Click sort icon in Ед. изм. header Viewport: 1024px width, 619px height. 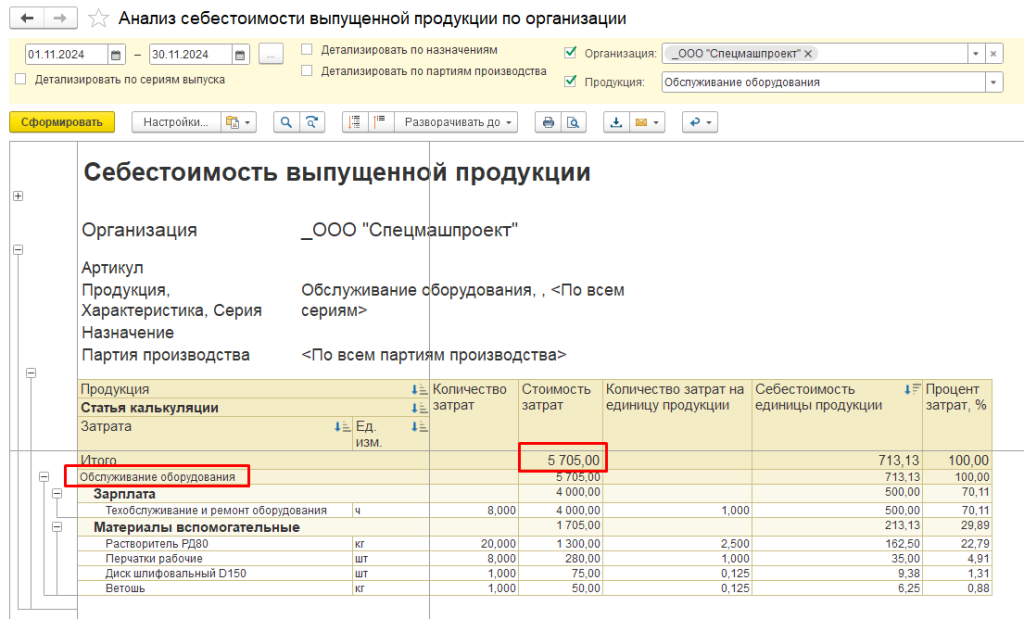point(419,426)
